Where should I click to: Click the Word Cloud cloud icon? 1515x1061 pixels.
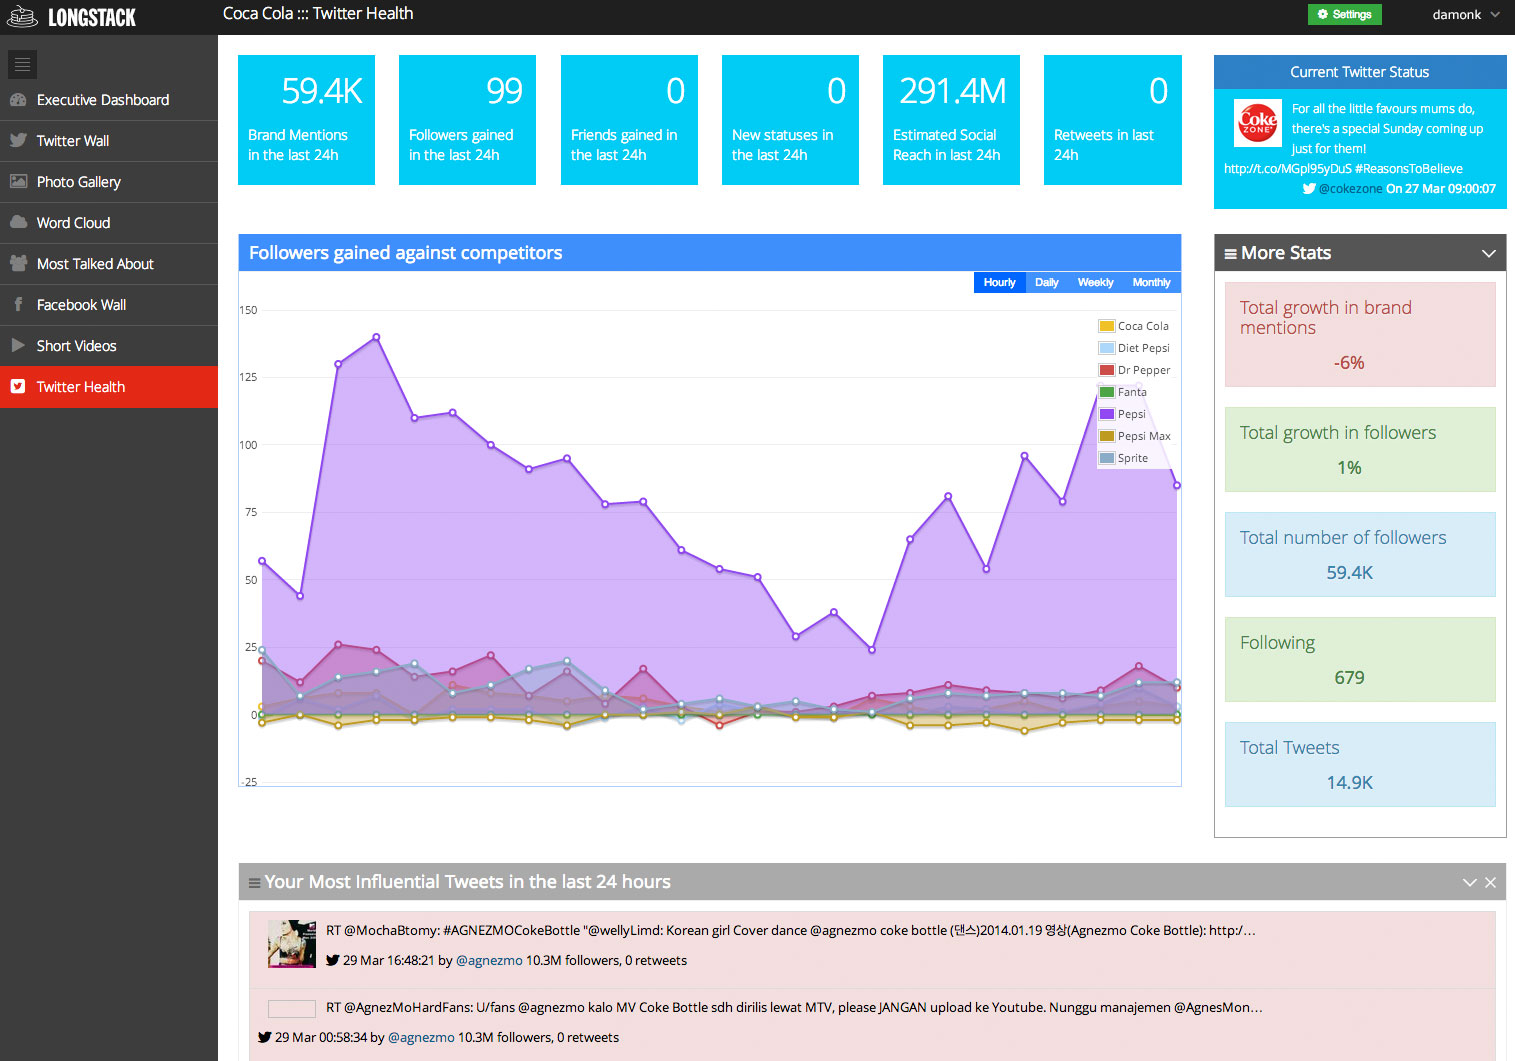click(x=18, y=223)
